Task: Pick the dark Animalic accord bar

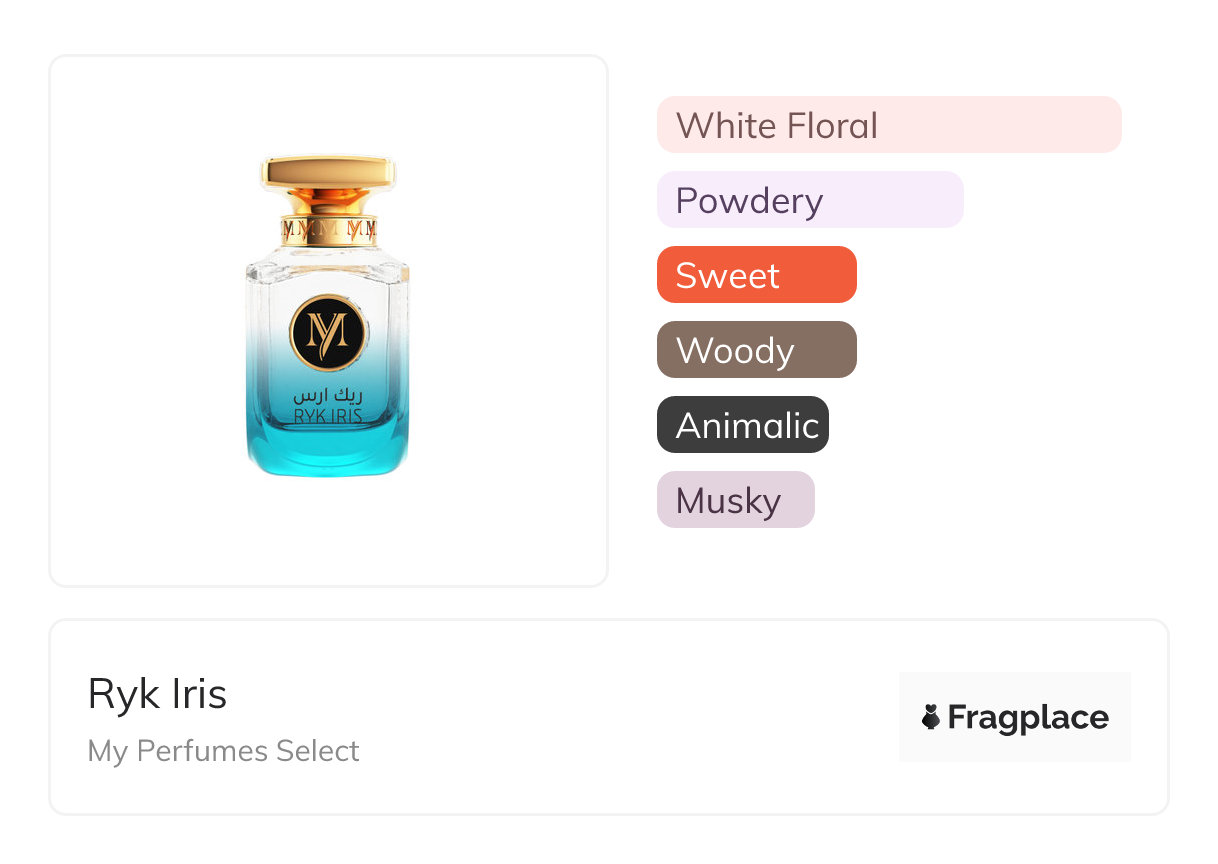Action: coord(742,425)
